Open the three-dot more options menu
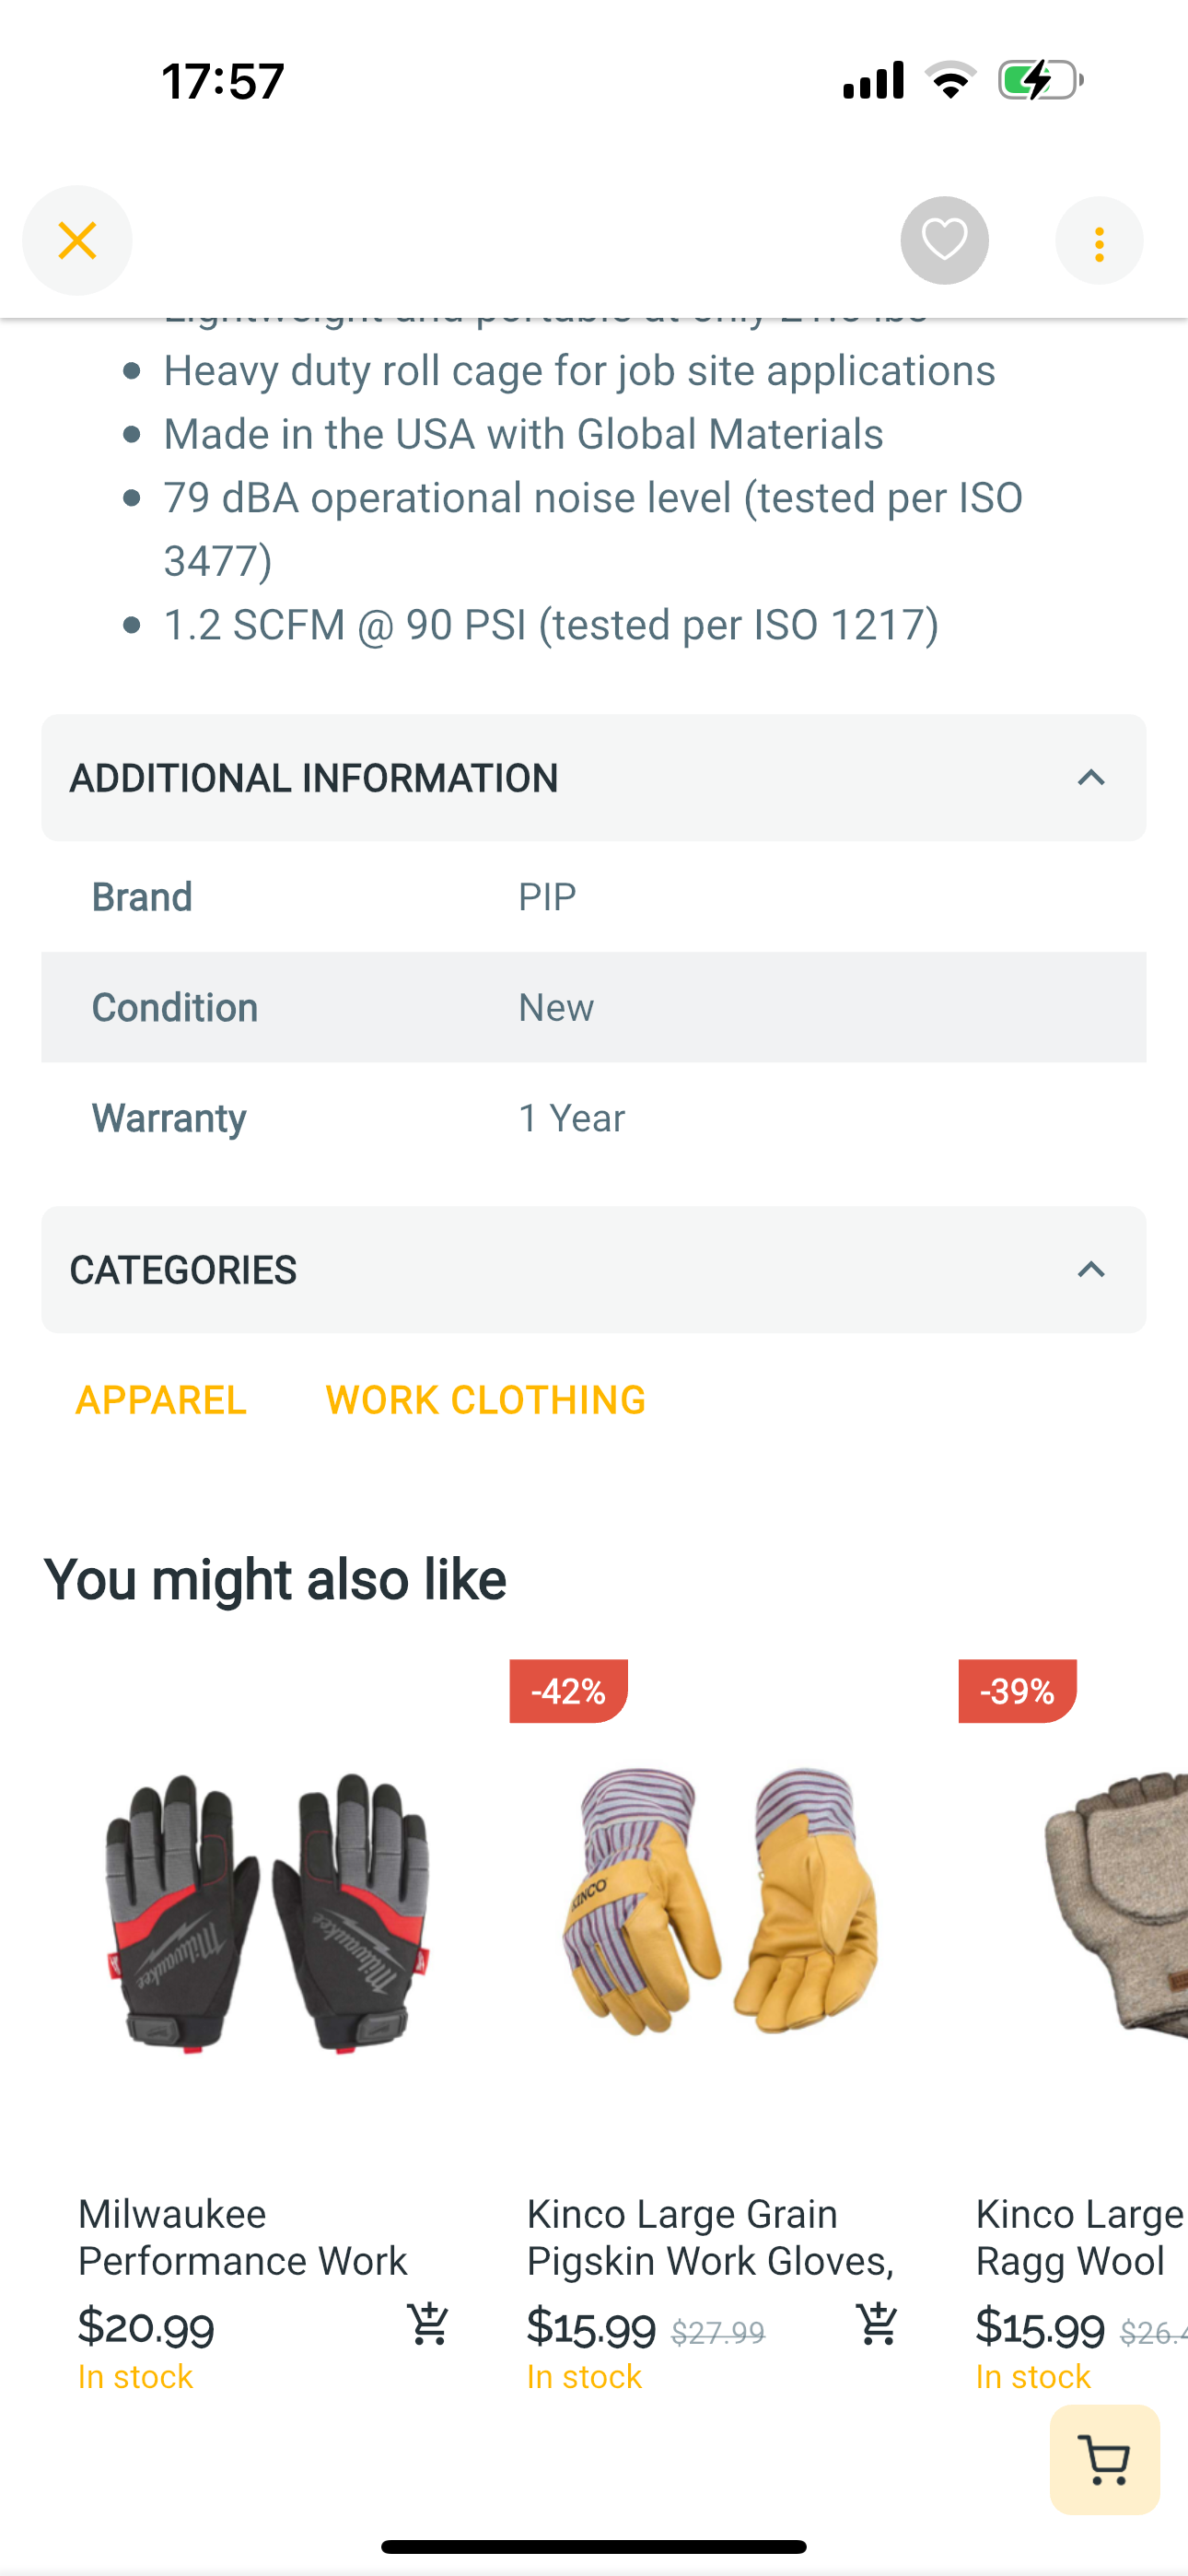 coord(1099,241)
